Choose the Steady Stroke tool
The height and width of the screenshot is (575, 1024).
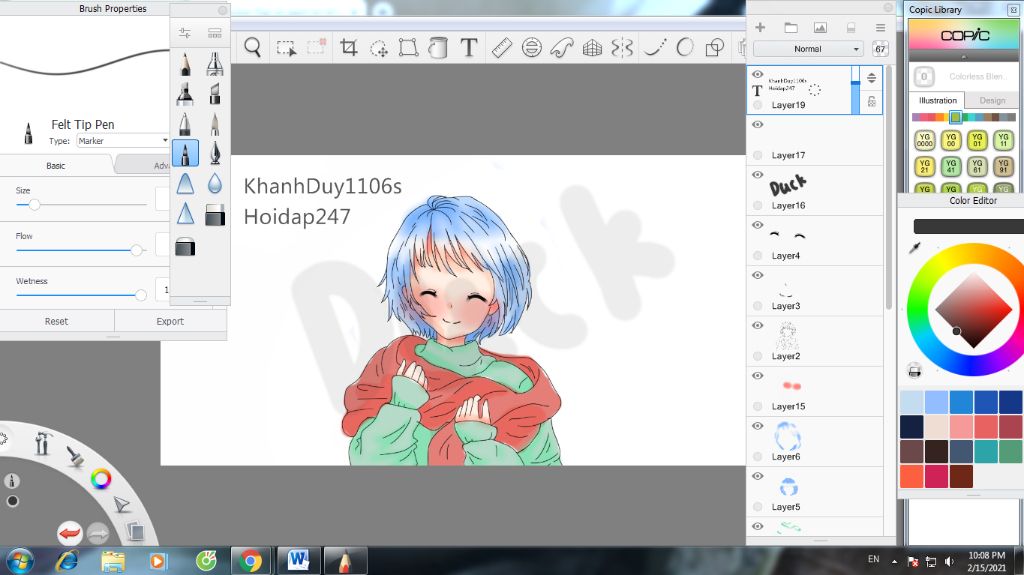click(654, 47)
